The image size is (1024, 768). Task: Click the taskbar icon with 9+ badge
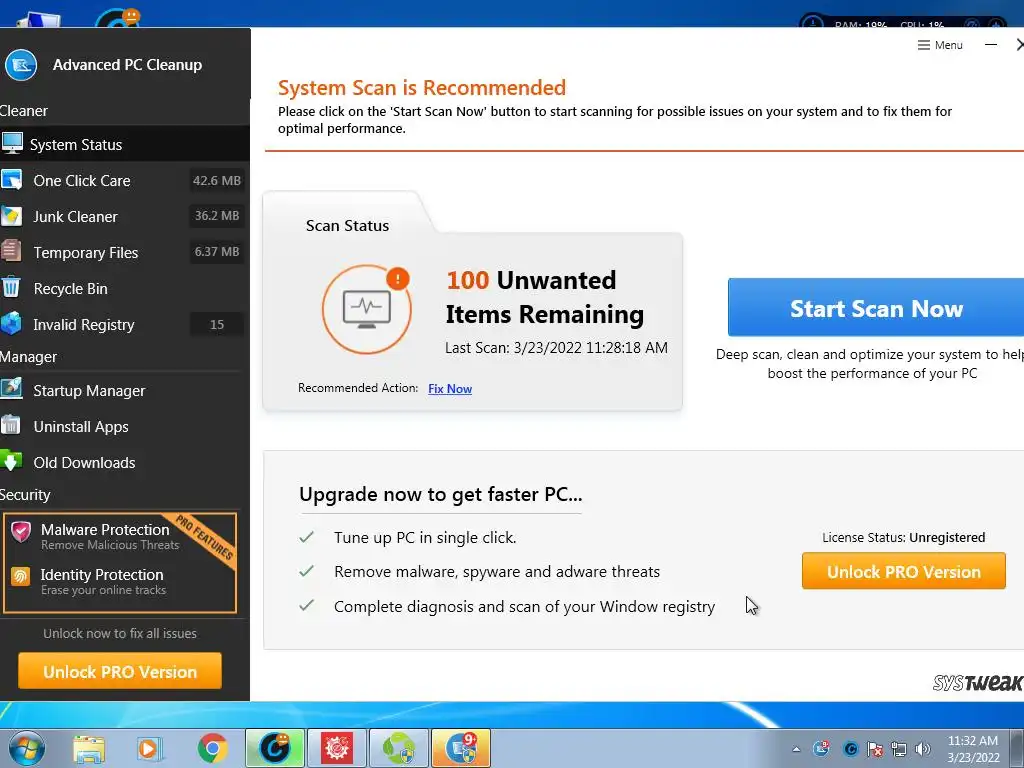[460, 748]
